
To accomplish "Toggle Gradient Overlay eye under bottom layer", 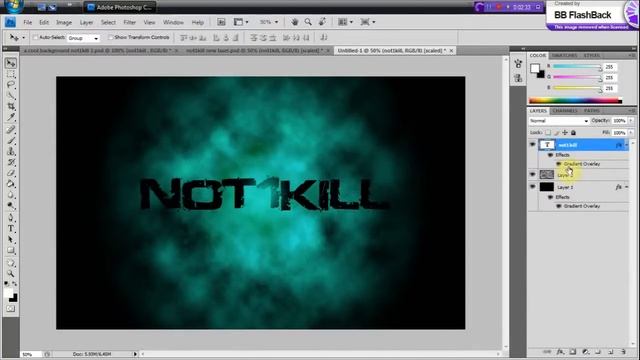I will tap(559, 206).
